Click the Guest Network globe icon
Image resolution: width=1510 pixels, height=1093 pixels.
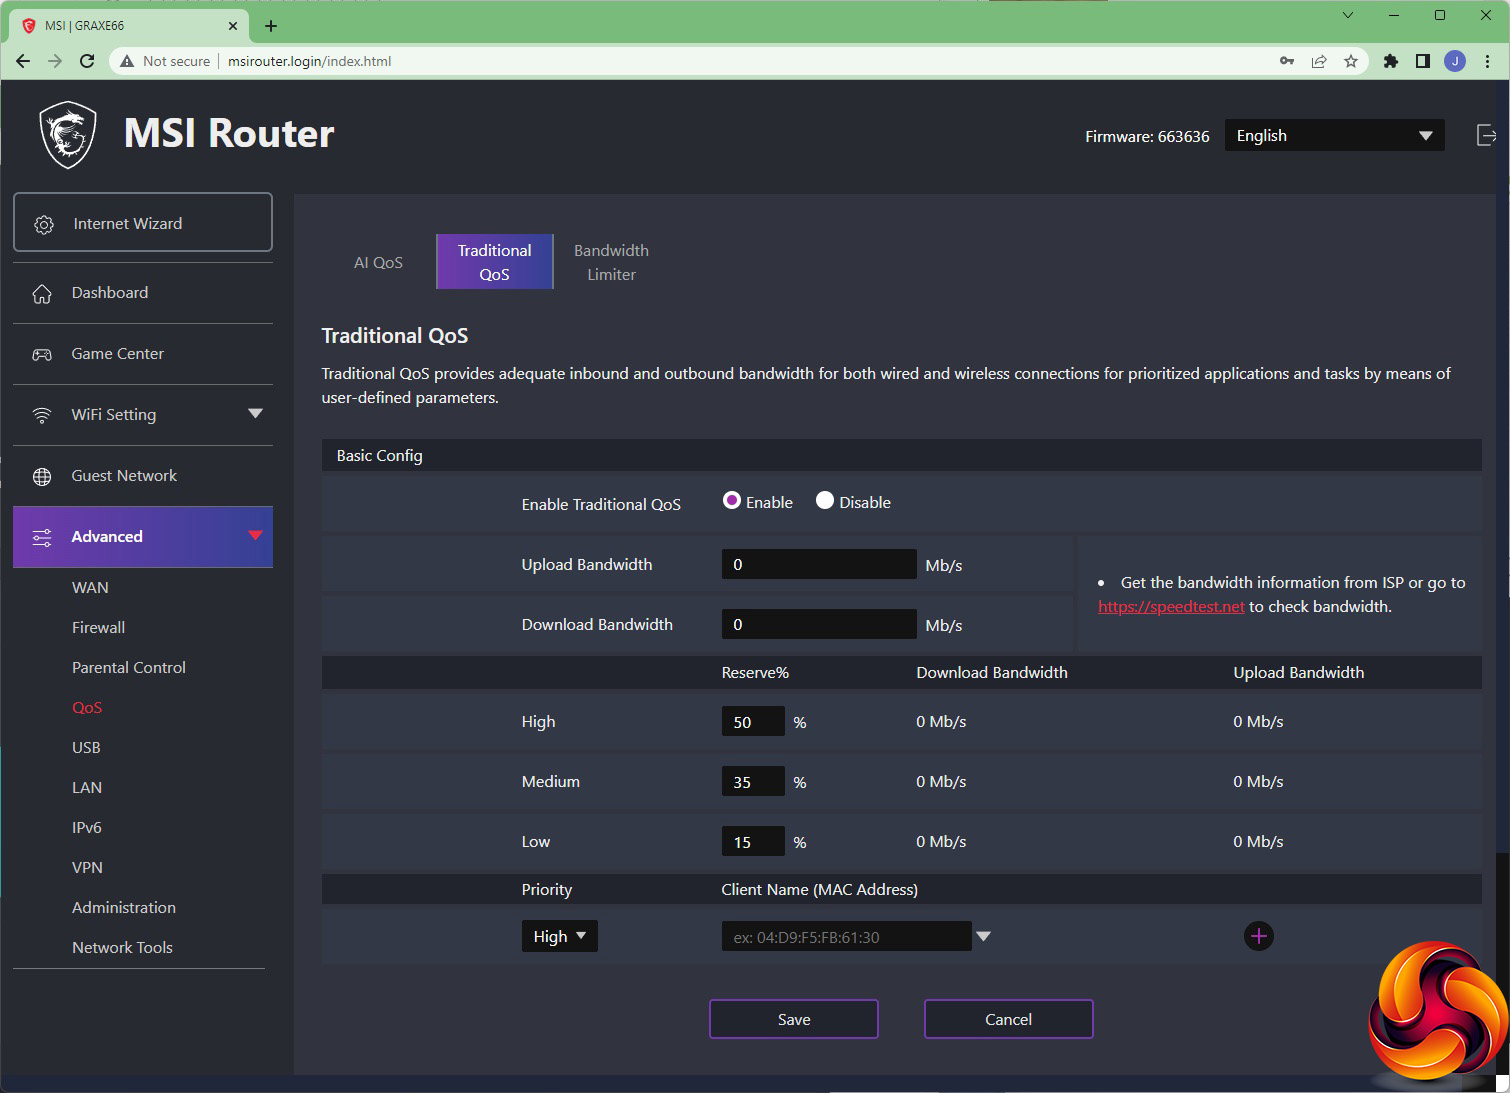click(x=42, y=477)
